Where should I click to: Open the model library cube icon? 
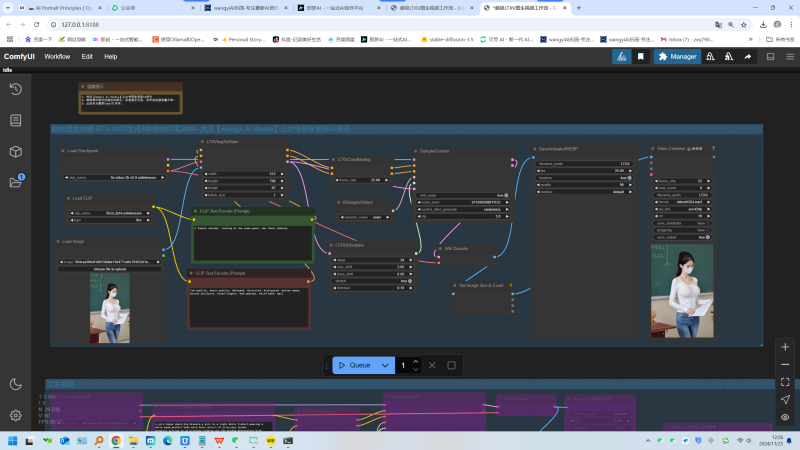15,151
